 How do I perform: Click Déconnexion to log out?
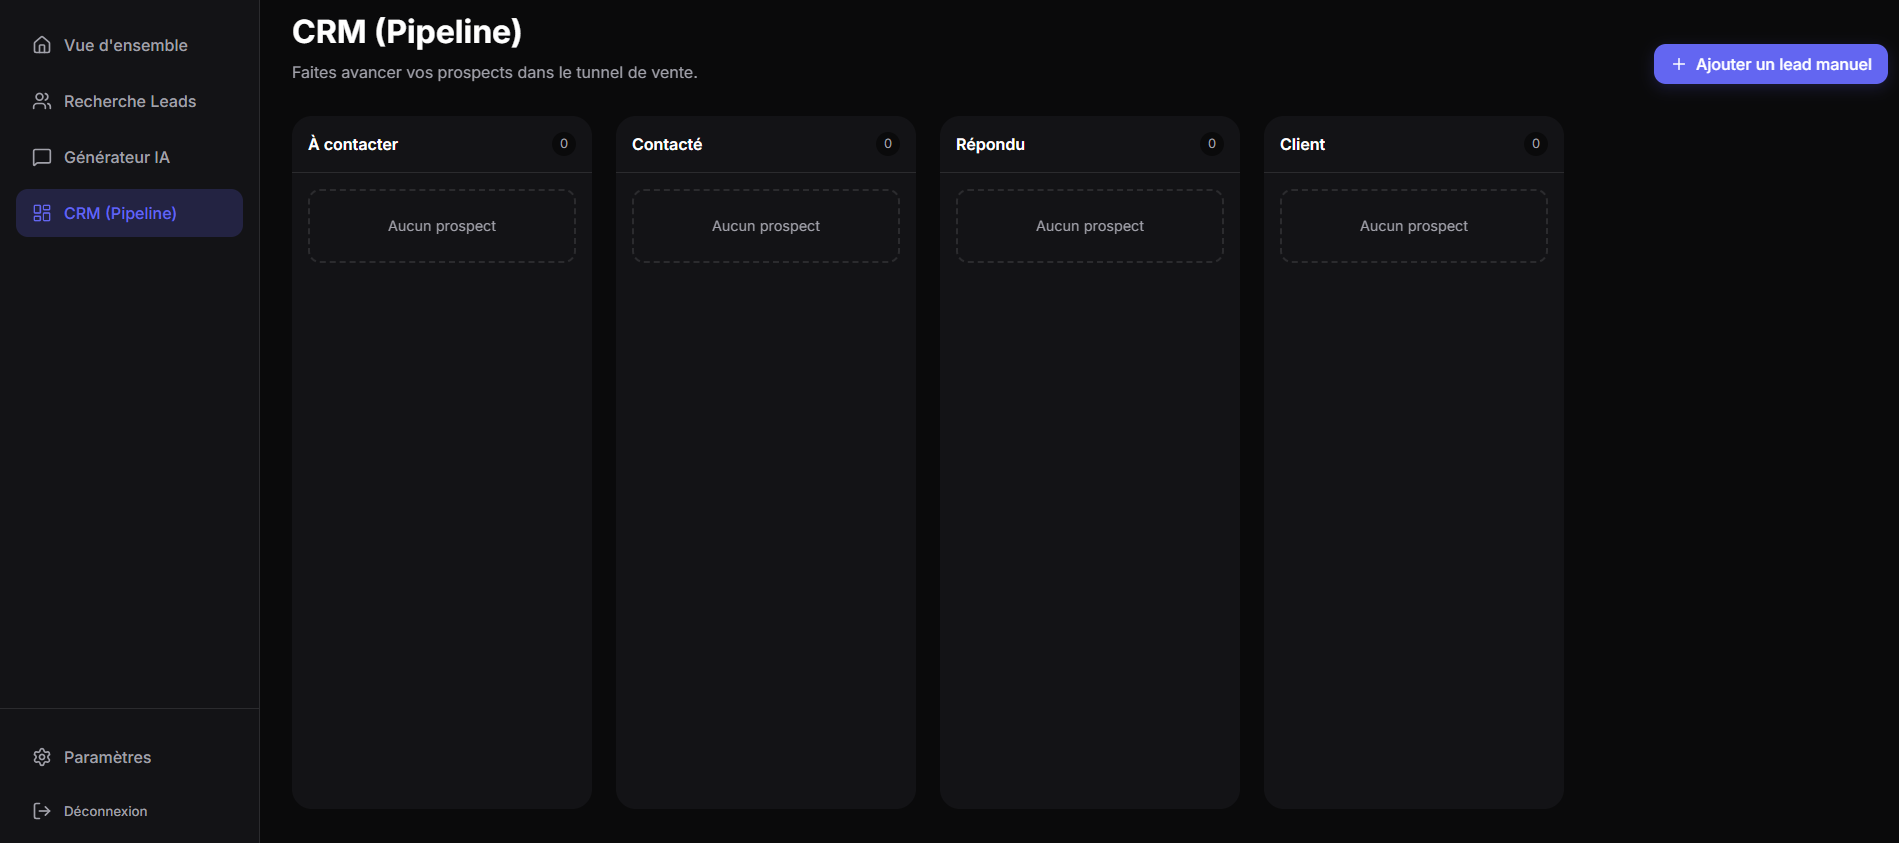(129, 811)
